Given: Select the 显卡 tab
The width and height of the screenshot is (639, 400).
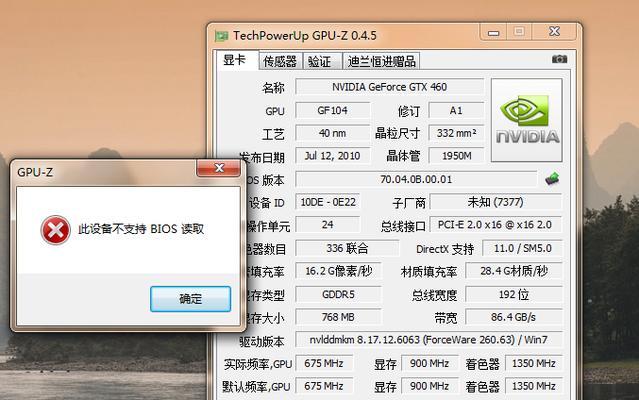Looking at the screenshot, I should click(236, 60).
